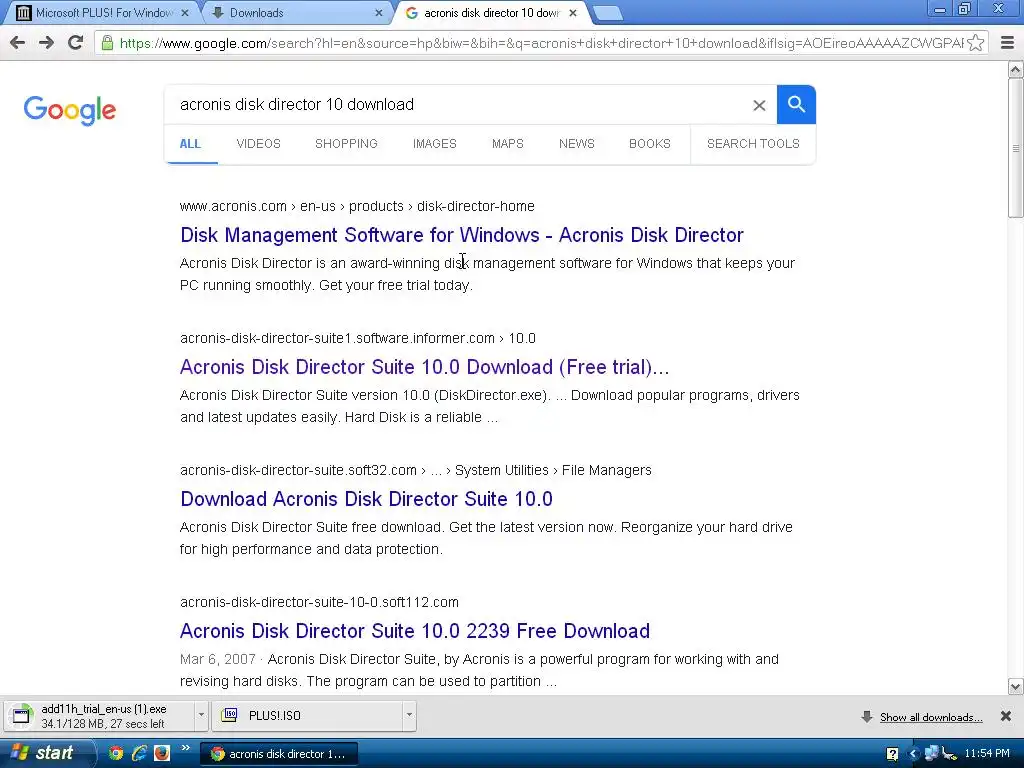Expand options arrow for add11h_trial exe download
Screen dimensions: 1024x768
201,715
